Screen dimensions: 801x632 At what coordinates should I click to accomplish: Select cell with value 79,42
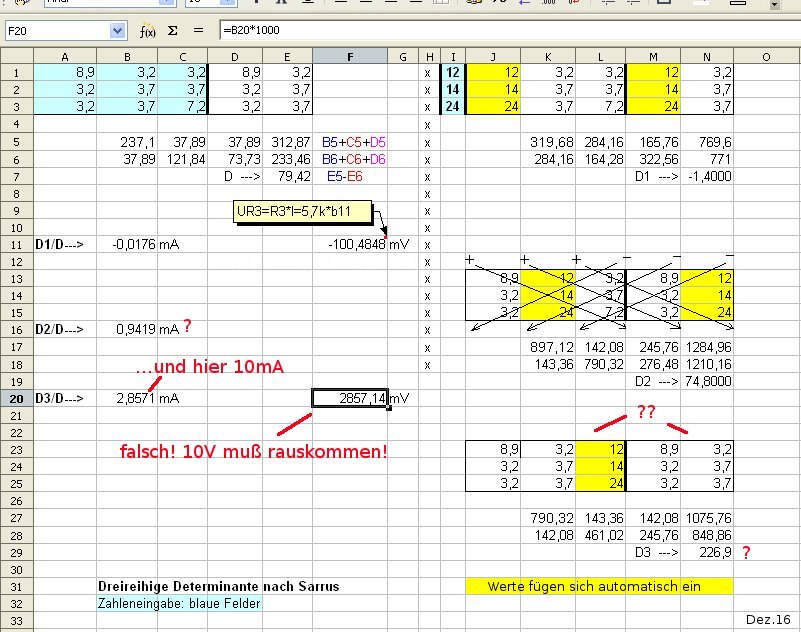coord(288,176)
